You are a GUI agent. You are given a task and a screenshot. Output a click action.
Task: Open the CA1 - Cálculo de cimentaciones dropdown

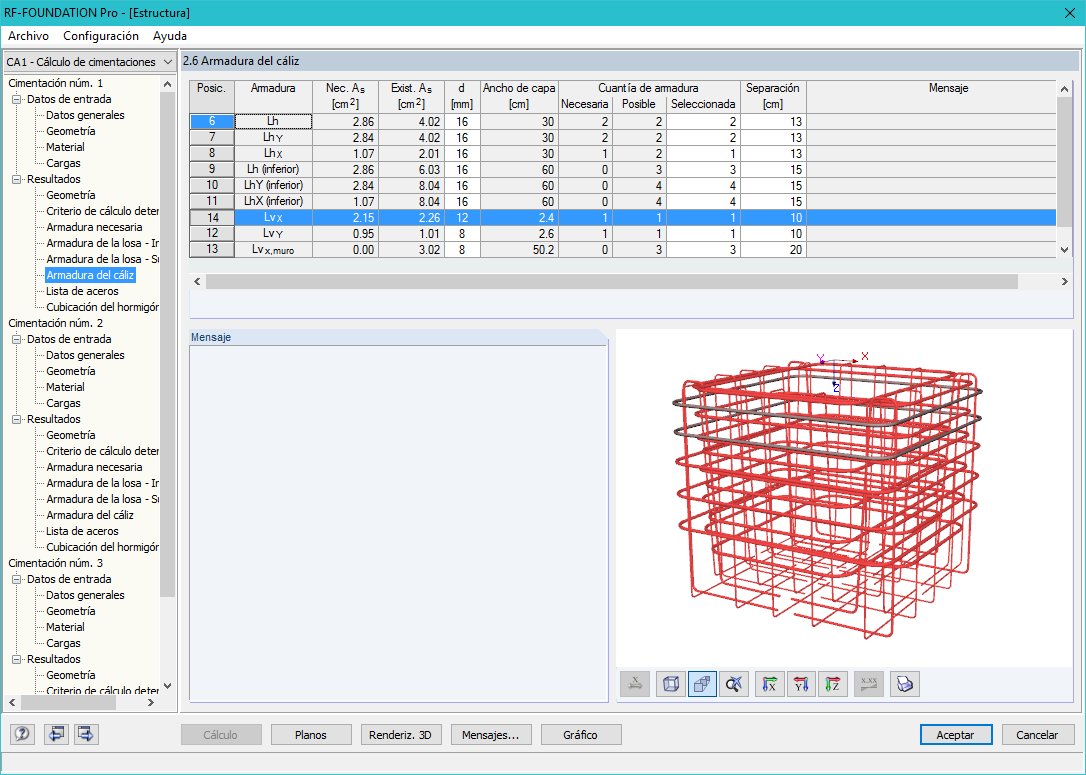[89, 62]
